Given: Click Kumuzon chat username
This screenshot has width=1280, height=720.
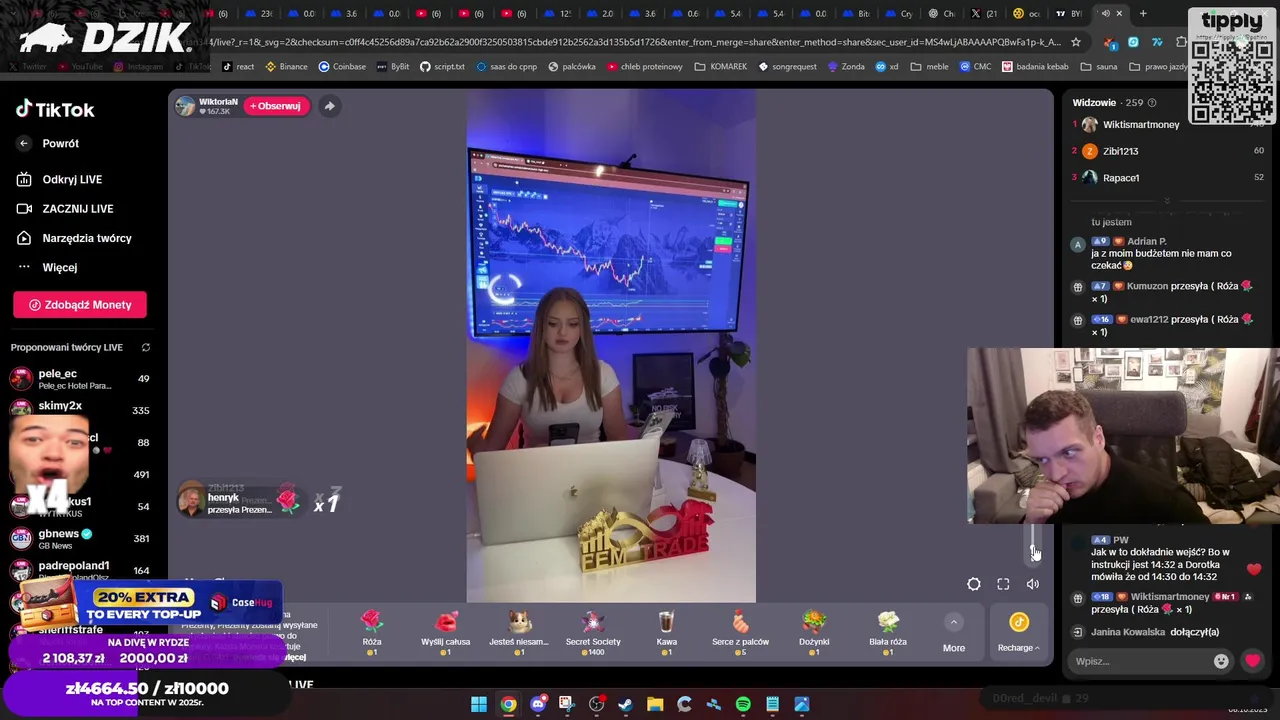Looking at the screenshot, I should [x=1147, y=286].
